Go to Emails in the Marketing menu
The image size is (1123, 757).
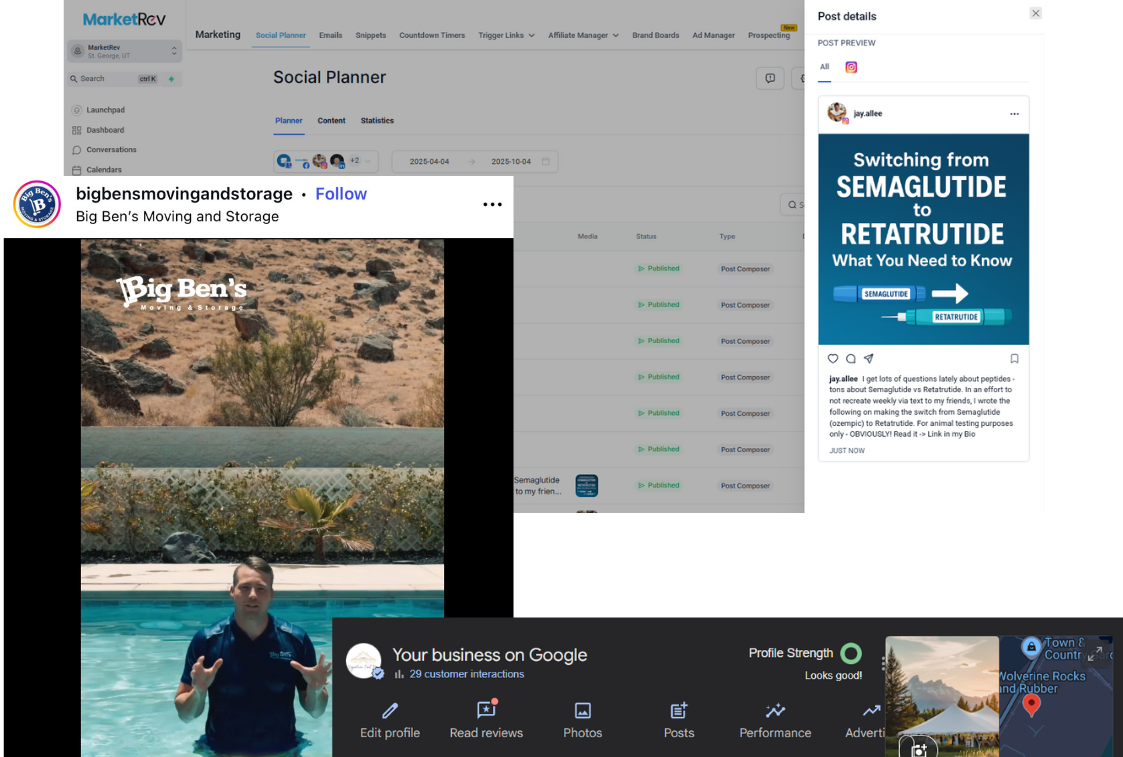point(330,35)
